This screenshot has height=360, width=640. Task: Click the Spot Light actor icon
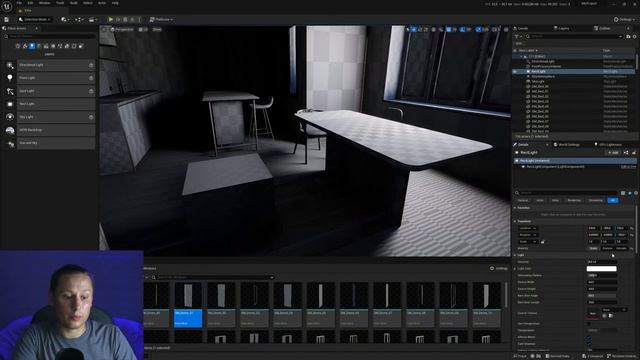(10, 91)
